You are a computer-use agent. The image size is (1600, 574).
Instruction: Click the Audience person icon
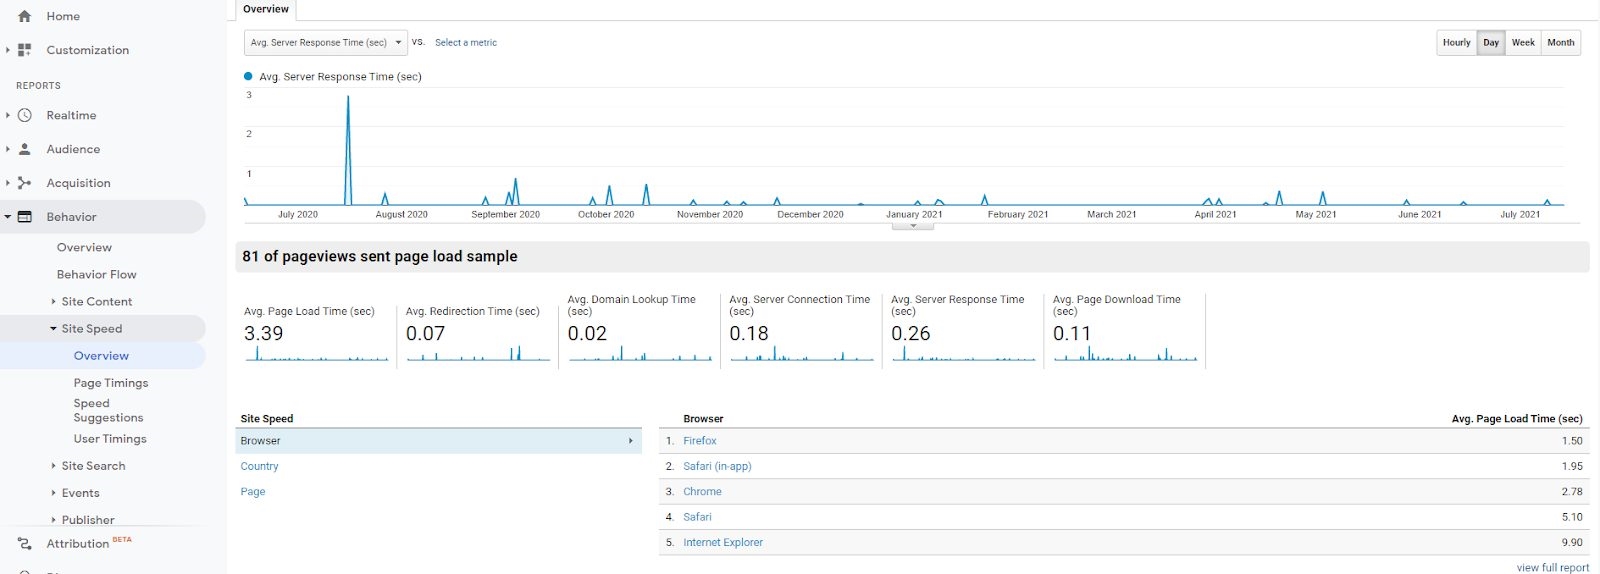pos(25,149)
